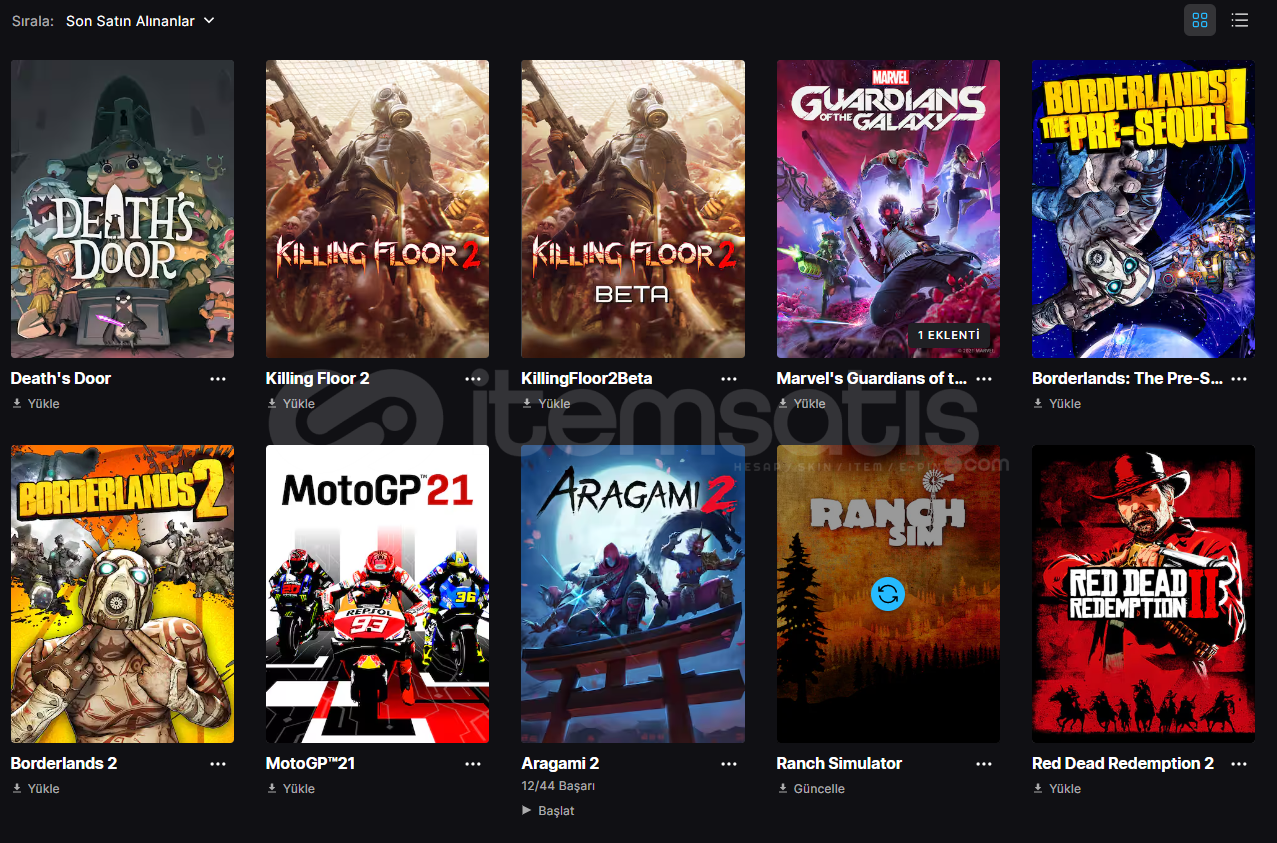Open the options menu for Red Dead Redemption 2
The image size is (1277, 843).
1239,764
